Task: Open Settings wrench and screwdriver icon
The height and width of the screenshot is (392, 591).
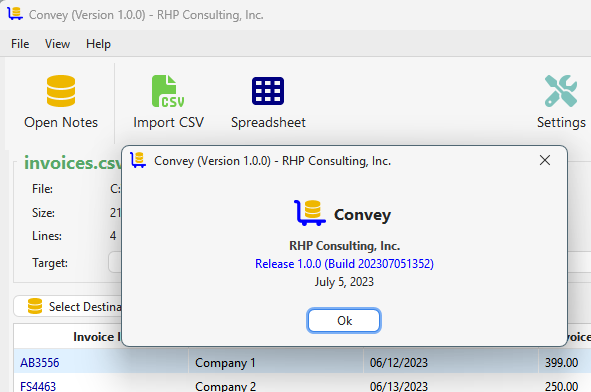Action: (x=561, y=91)
